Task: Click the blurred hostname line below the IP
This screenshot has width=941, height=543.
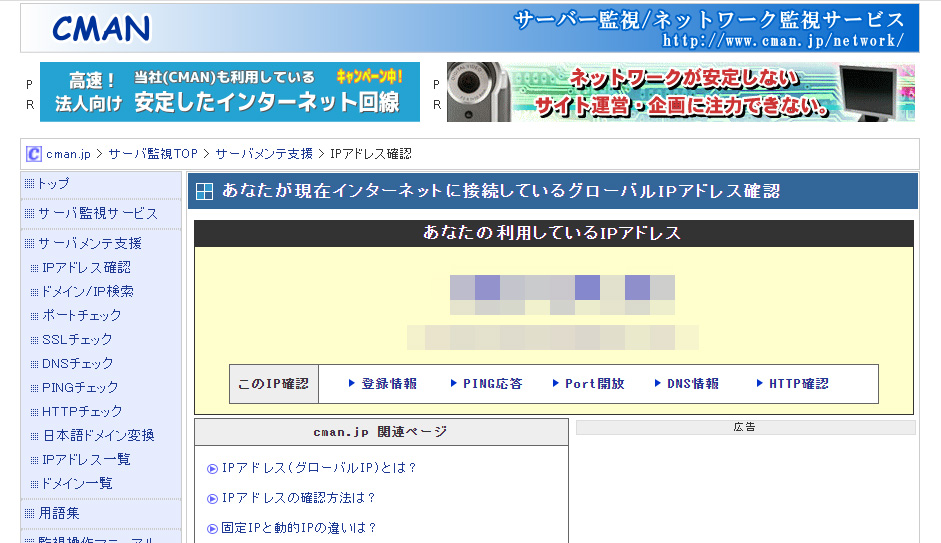Action: pos(553,338)
